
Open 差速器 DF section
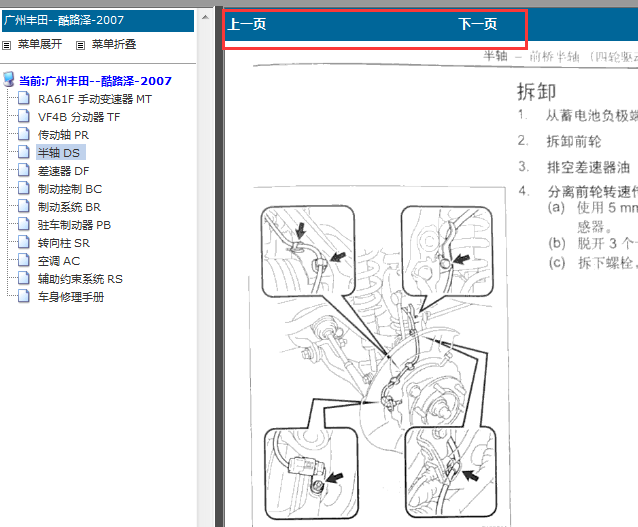[x=63, y=171]
